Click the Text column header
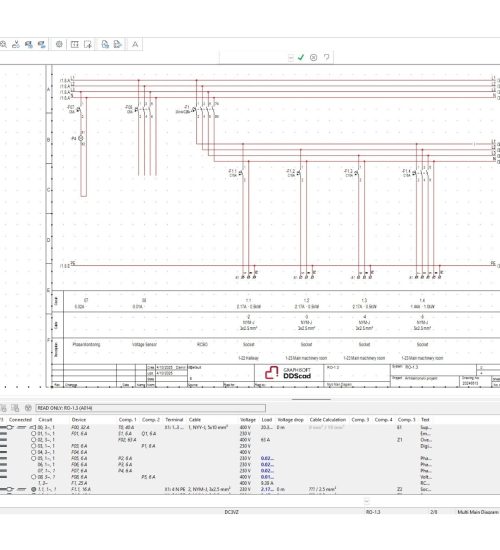The width and height of the screenshot is (500, 550). [425, 420]
